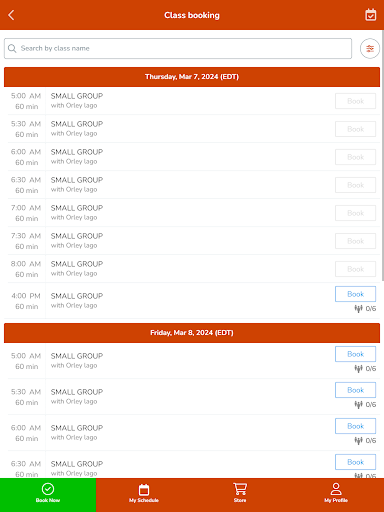The image size is (384, 512).
Task: Click the Thursday, Mar 7, 2024 date header
Action: pos(192,77)
